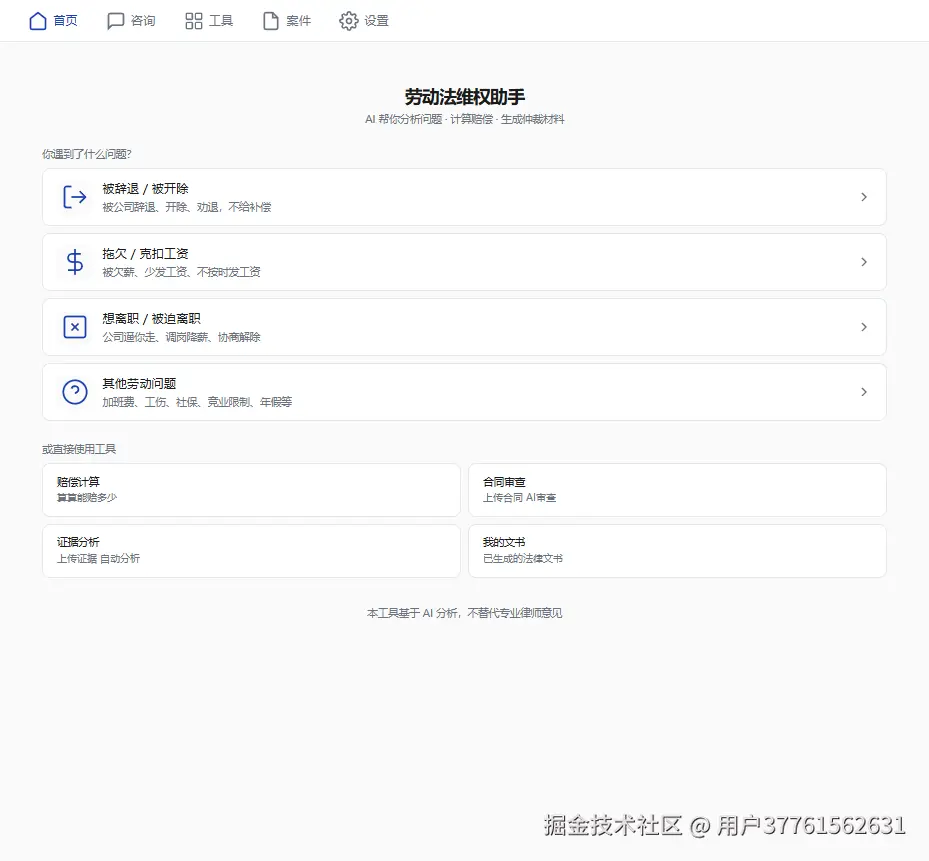This screenshot has width=929, height=861.
Task: Select the 设置 tab
Action: coord(364,21)
